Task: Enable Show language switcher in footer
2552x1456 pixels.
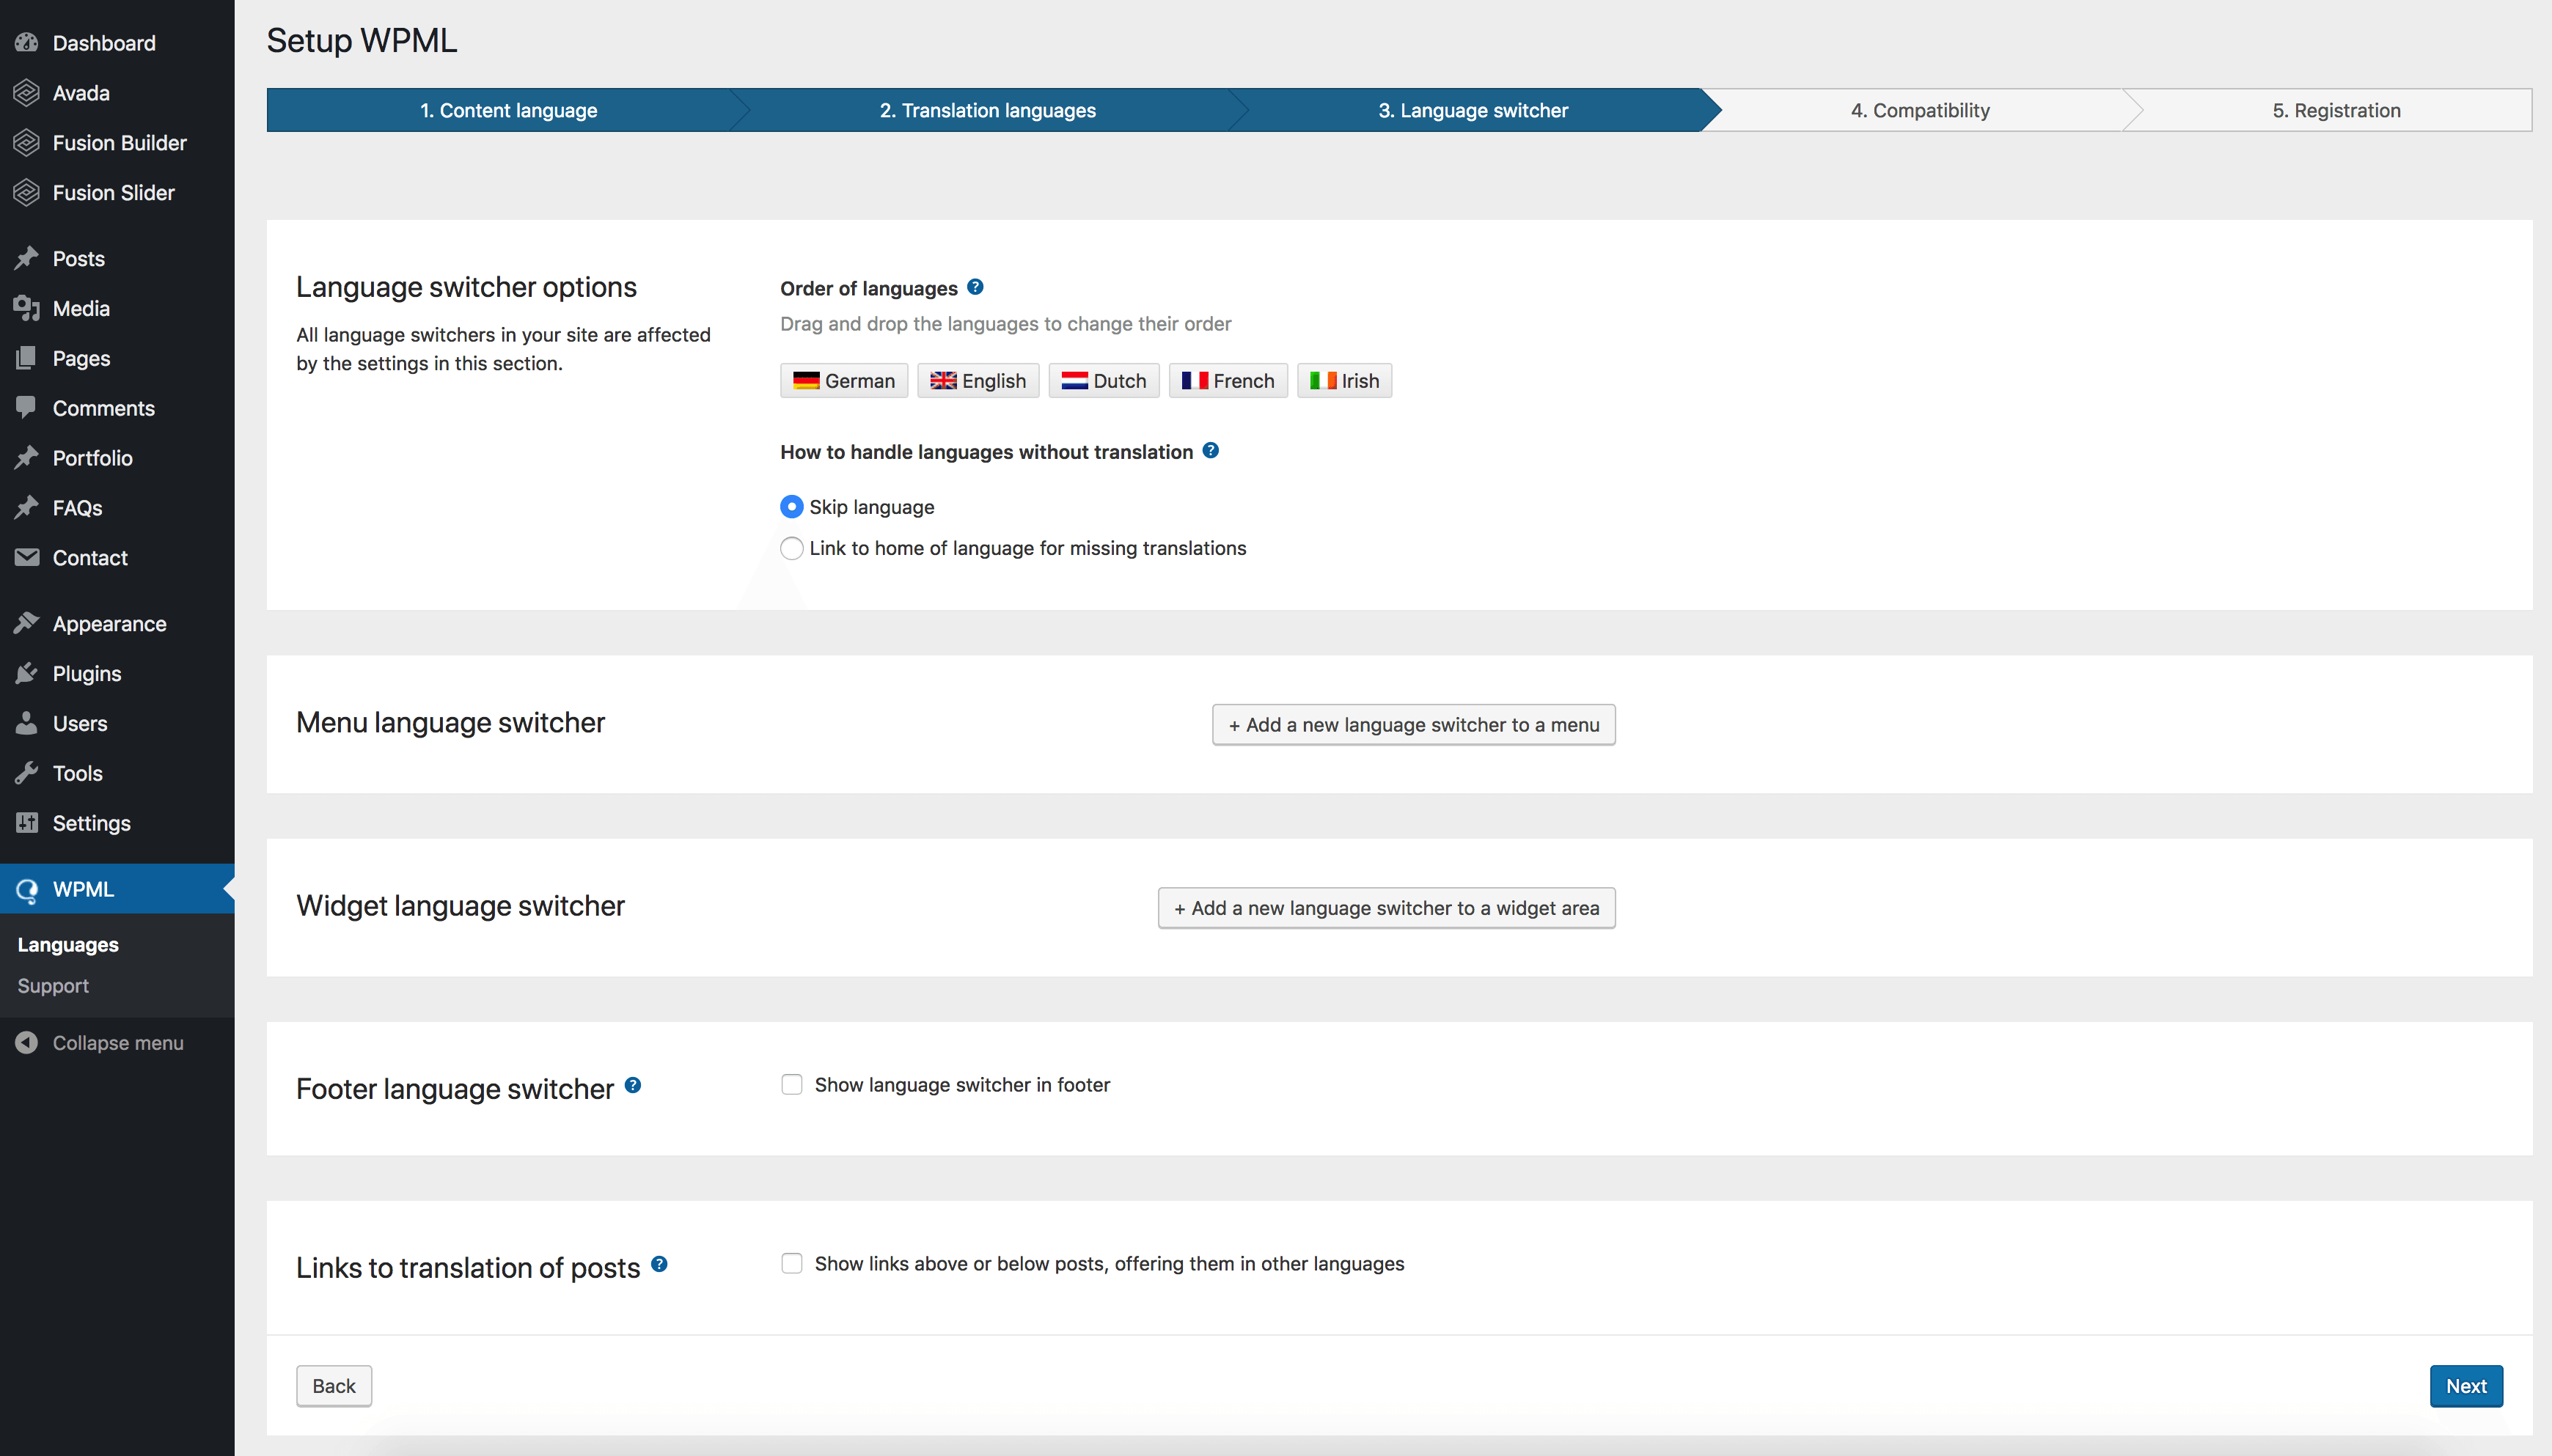Action: pos(792,1083)
